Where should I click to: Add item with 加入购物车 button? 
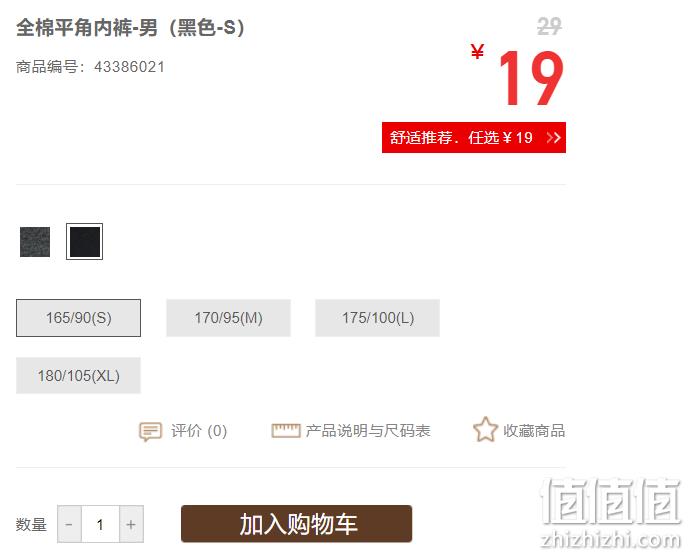(x=297, y=524)
